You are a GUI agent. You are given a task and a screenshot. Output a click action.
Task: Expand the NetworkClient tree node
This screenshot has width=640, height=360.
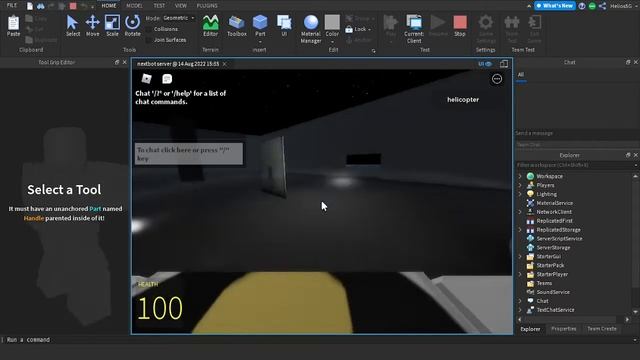point(520,212)
